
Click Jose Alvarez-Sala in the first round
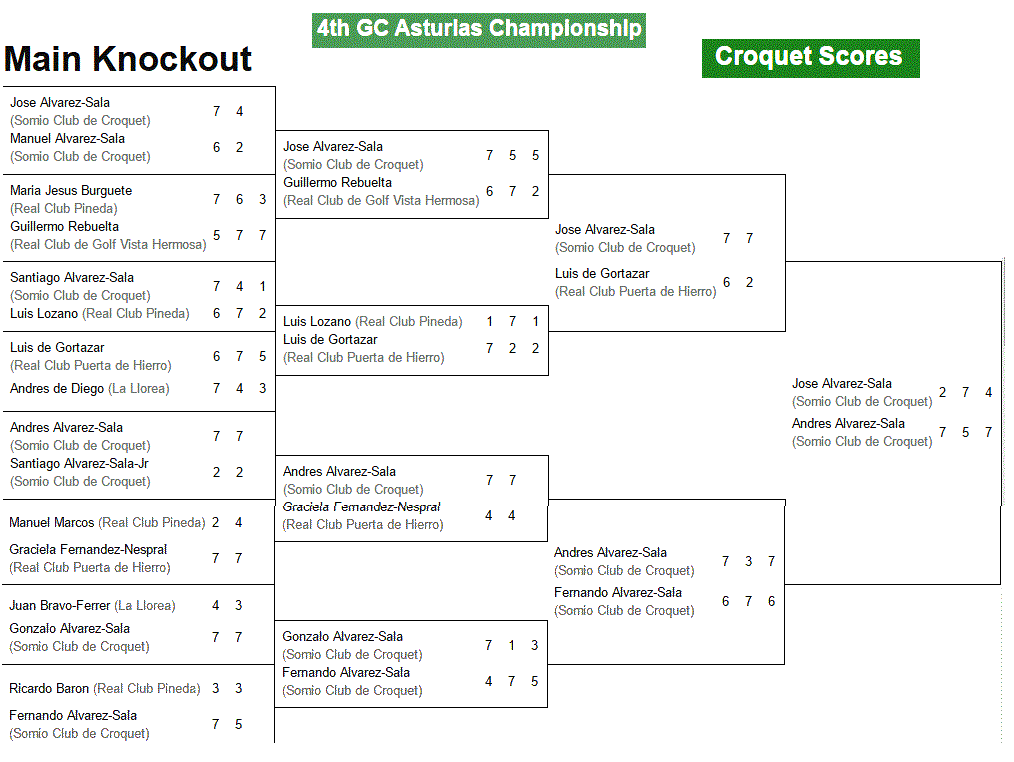pos(60,102)
